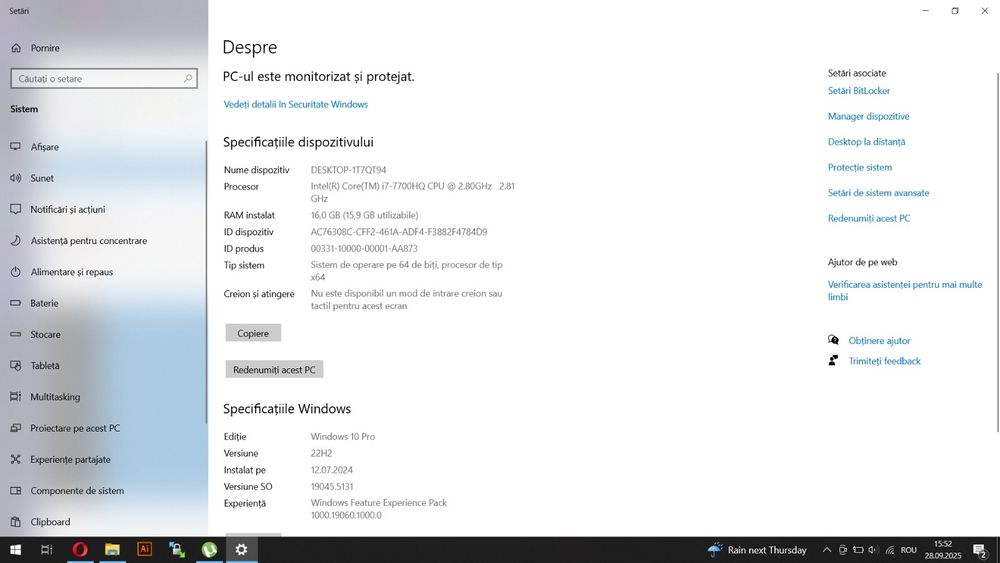Open notification center icon

point(980,550)
